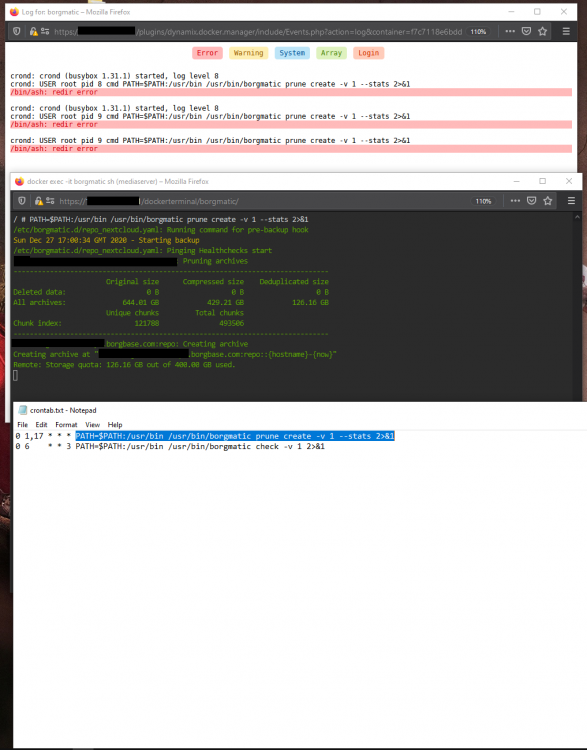Viewport: 587px width, 750px height.
Task: Click the '429.21 GB' compressed size value
Action: coord(225,302)
